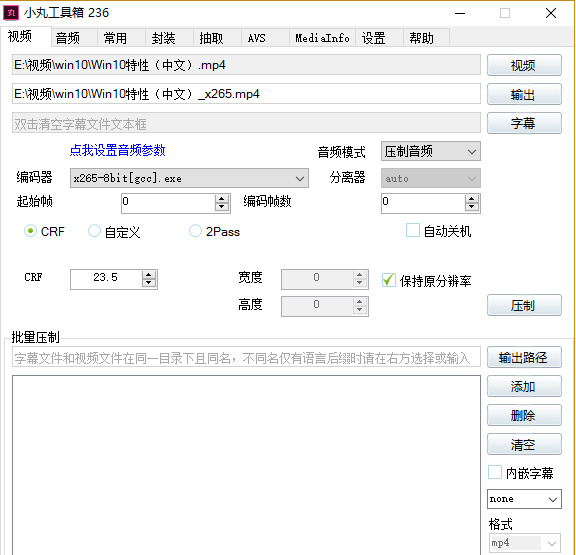The height and width of the screenshot is (555, 576).
Task: Decrease the CRF value with down arrow
Action: [149, 283]
